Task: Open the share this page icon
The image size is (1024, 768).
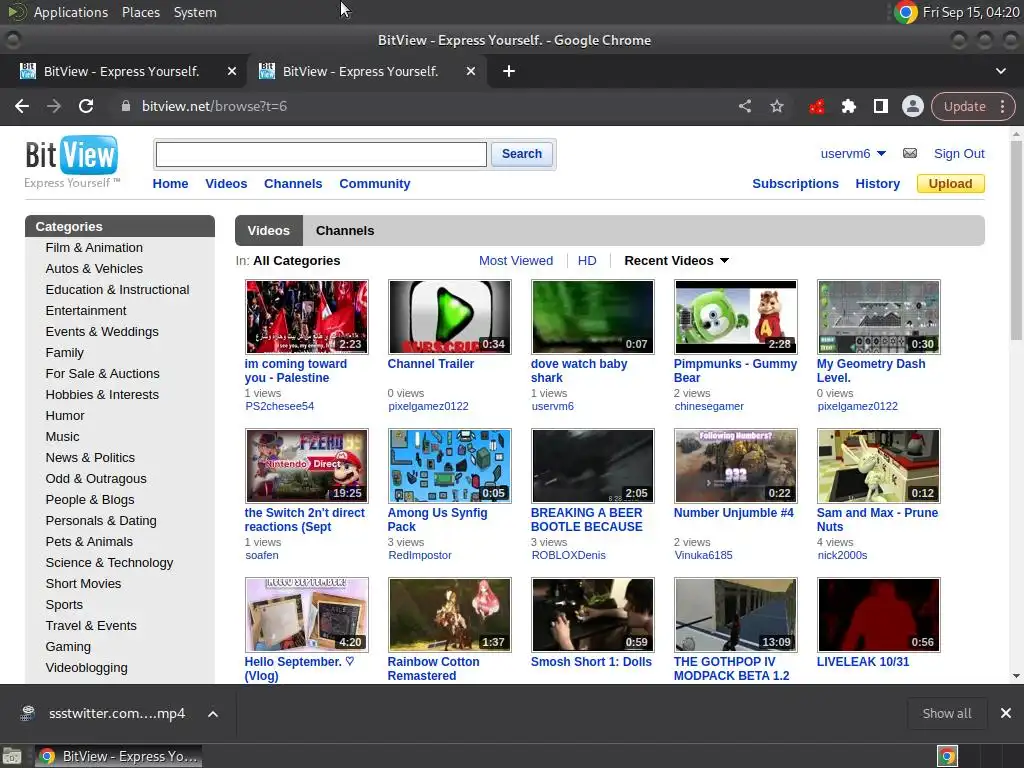Action: click(744, 106)
